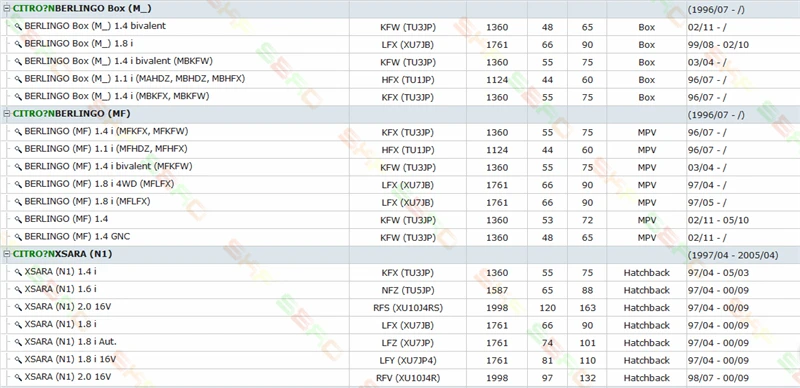The height and width of the screenshot is (388, 800).
Task: Click kW value 53 in BERLINGO 1.4 row
Action: 547,221
